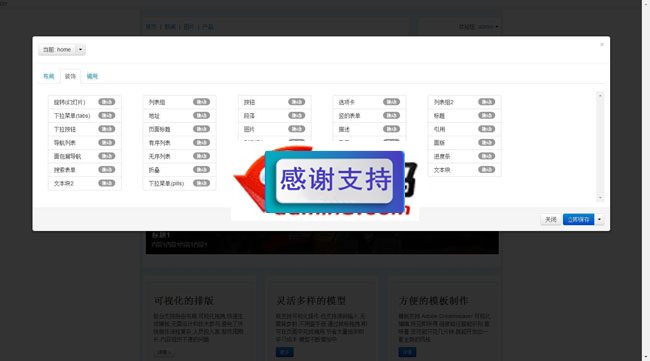The image size is (650, 361).
Task: Click the badge in the 段落 row
Action: coord(296,116)
